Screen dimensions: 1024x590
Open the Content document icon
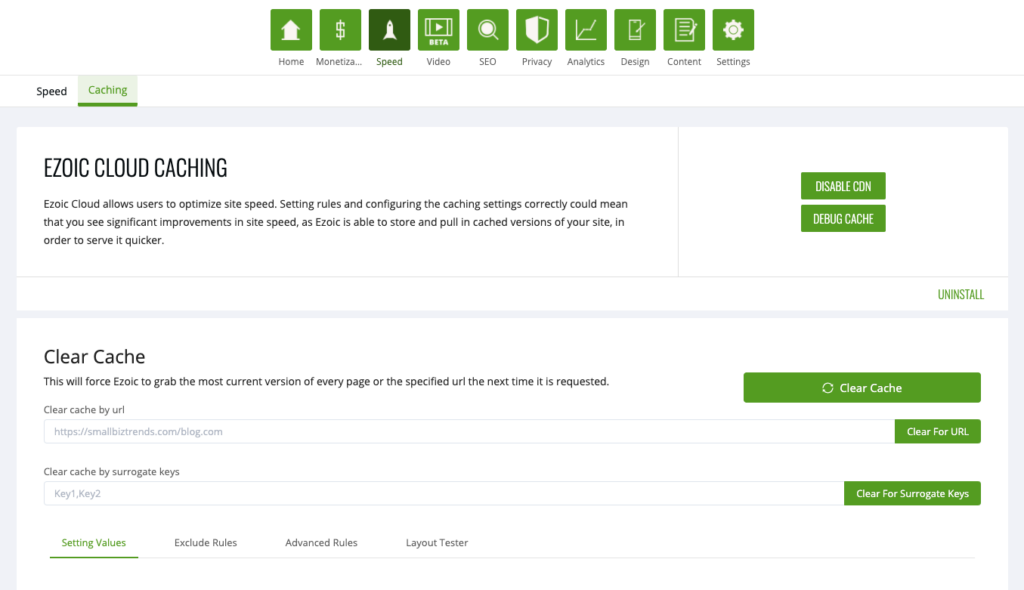tap(684, 29)
